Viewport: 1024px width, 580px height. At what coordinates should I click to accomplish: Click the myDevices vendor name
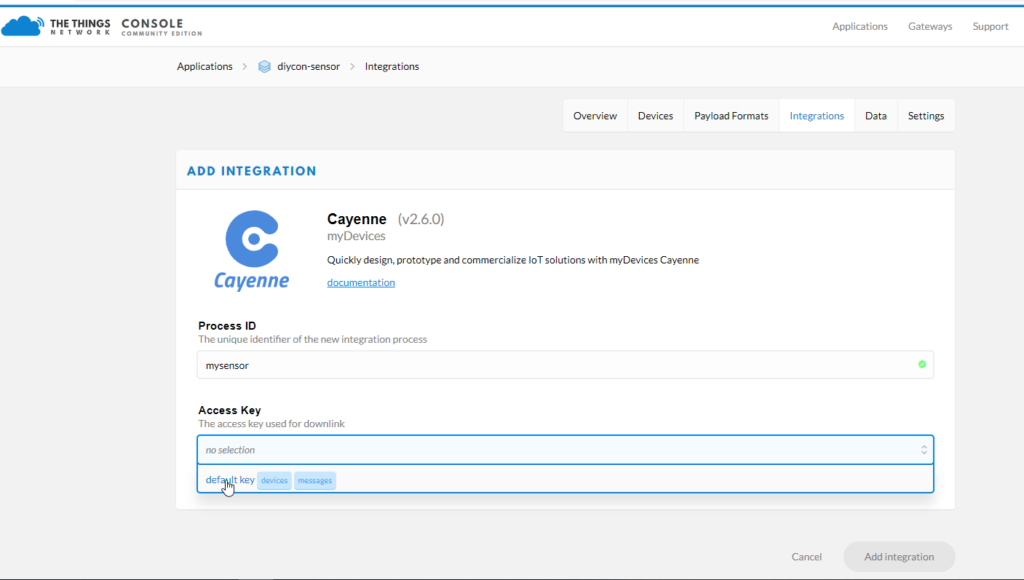[x=356, y=236]
